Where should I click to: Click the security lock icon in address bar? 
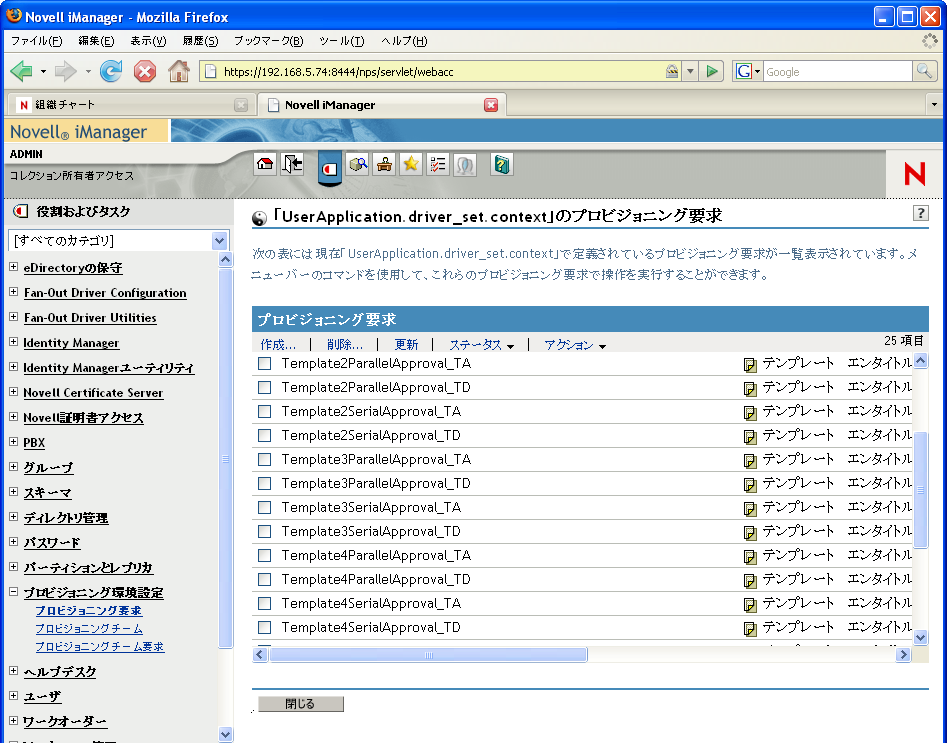pyautogui.click(x=672, y=71)
